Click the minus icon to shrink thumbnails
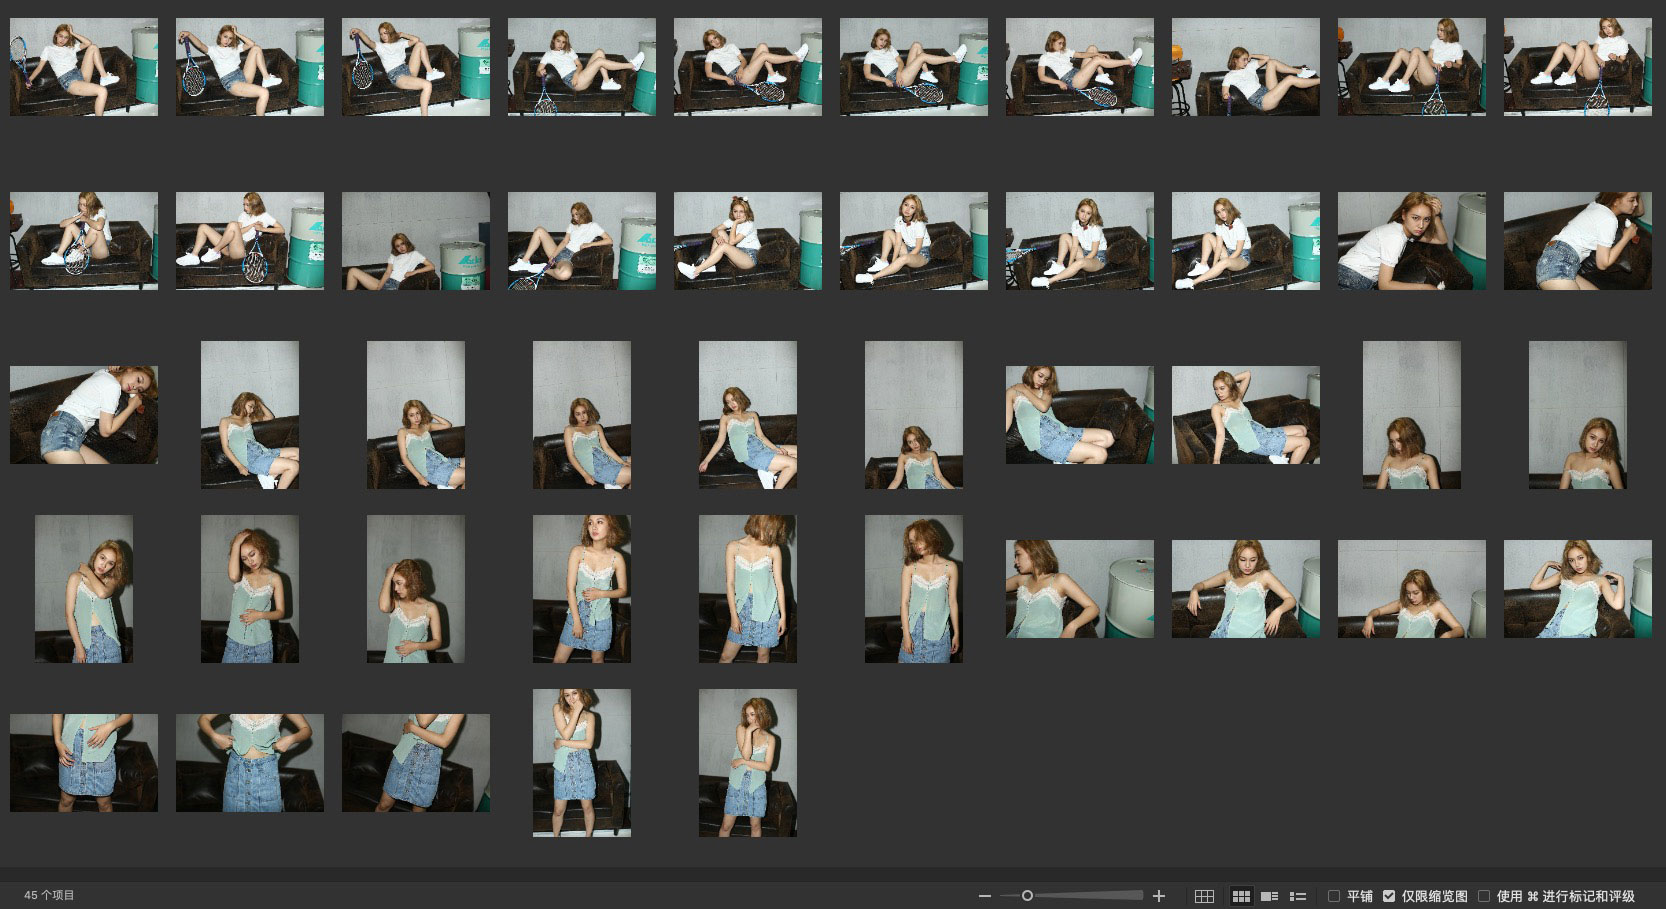Image resolution: width=1666 pixels, height=909 pixels. tap(985, 896)
